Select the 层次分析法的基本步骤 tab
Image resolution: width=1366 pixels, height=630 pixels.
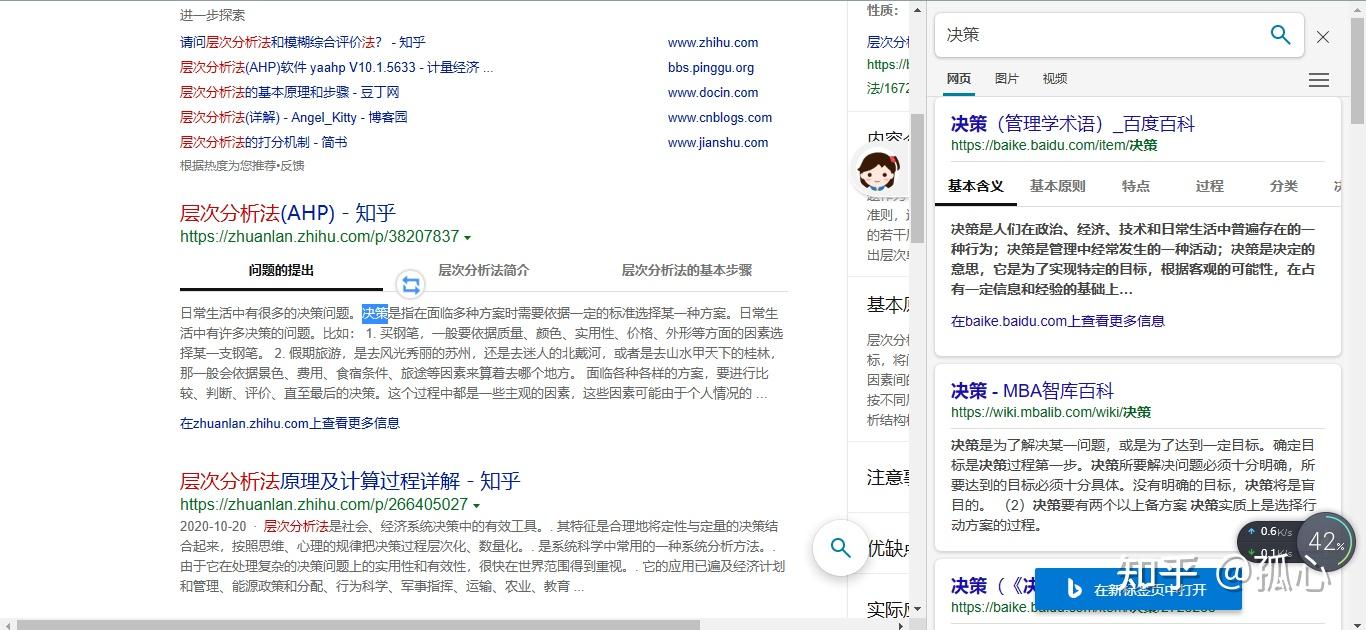tap(687, 270)
